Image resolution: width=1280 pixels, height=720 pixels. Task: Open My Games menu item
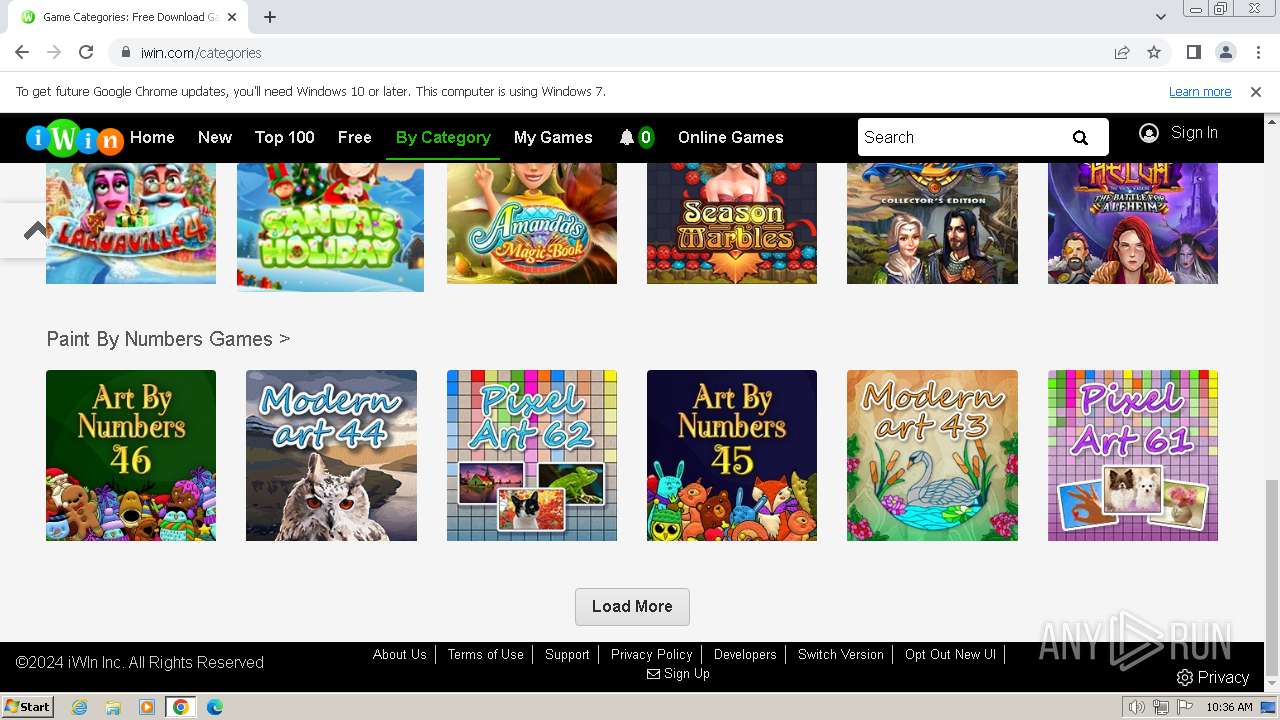(553, 138)
